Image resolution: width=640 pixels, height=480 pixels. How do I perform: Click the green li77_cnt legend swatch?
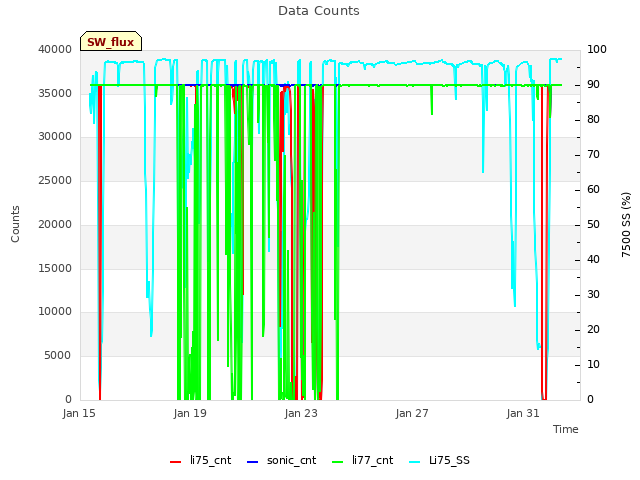click(x=338, y=462)
